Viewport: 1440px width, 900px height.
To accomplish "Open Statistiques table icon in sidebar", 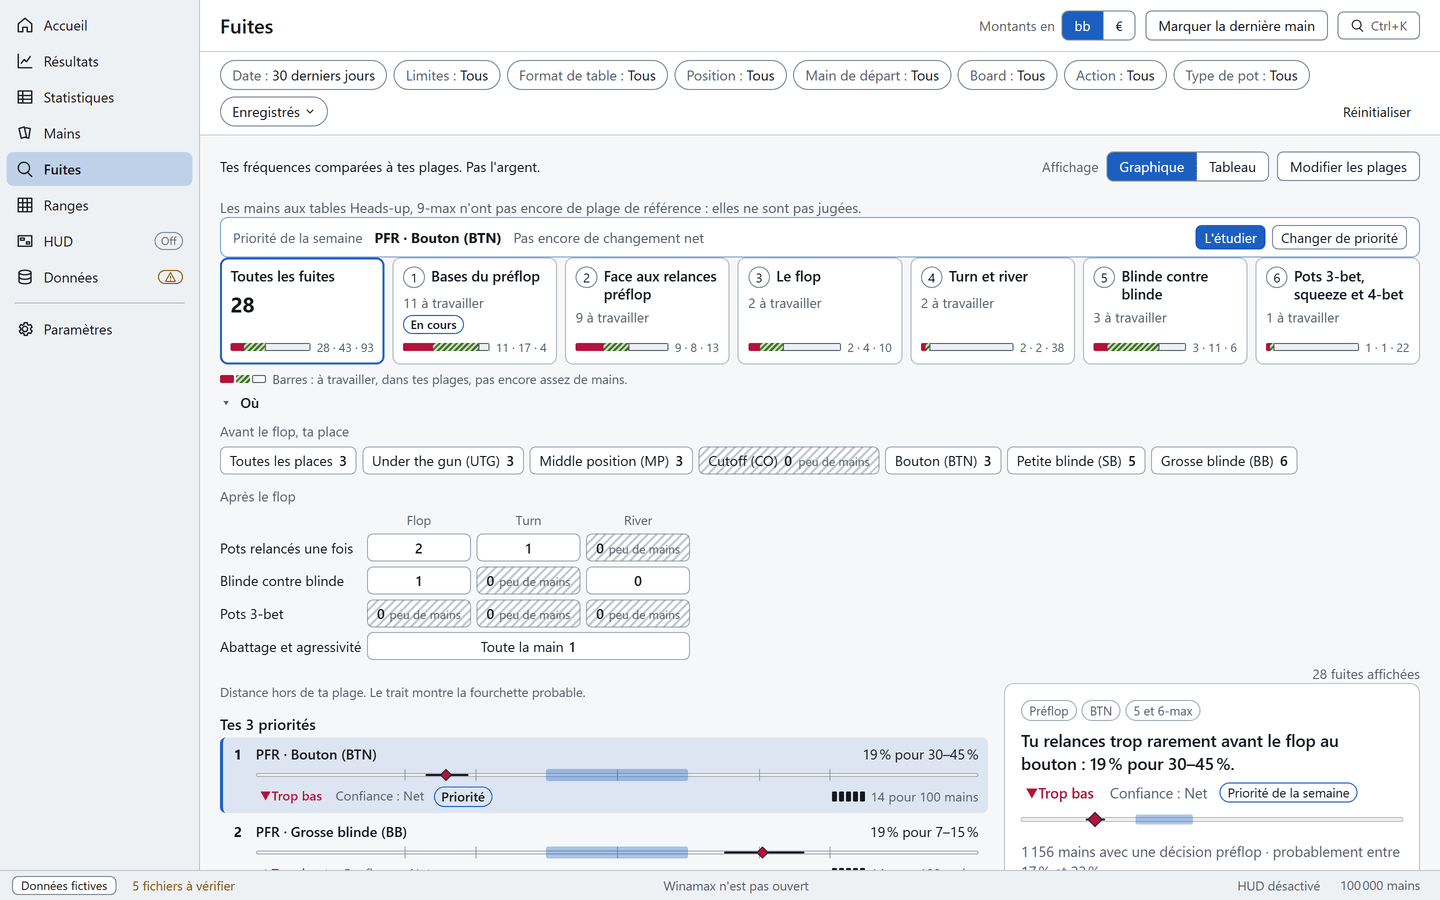I will pos(25,97).
